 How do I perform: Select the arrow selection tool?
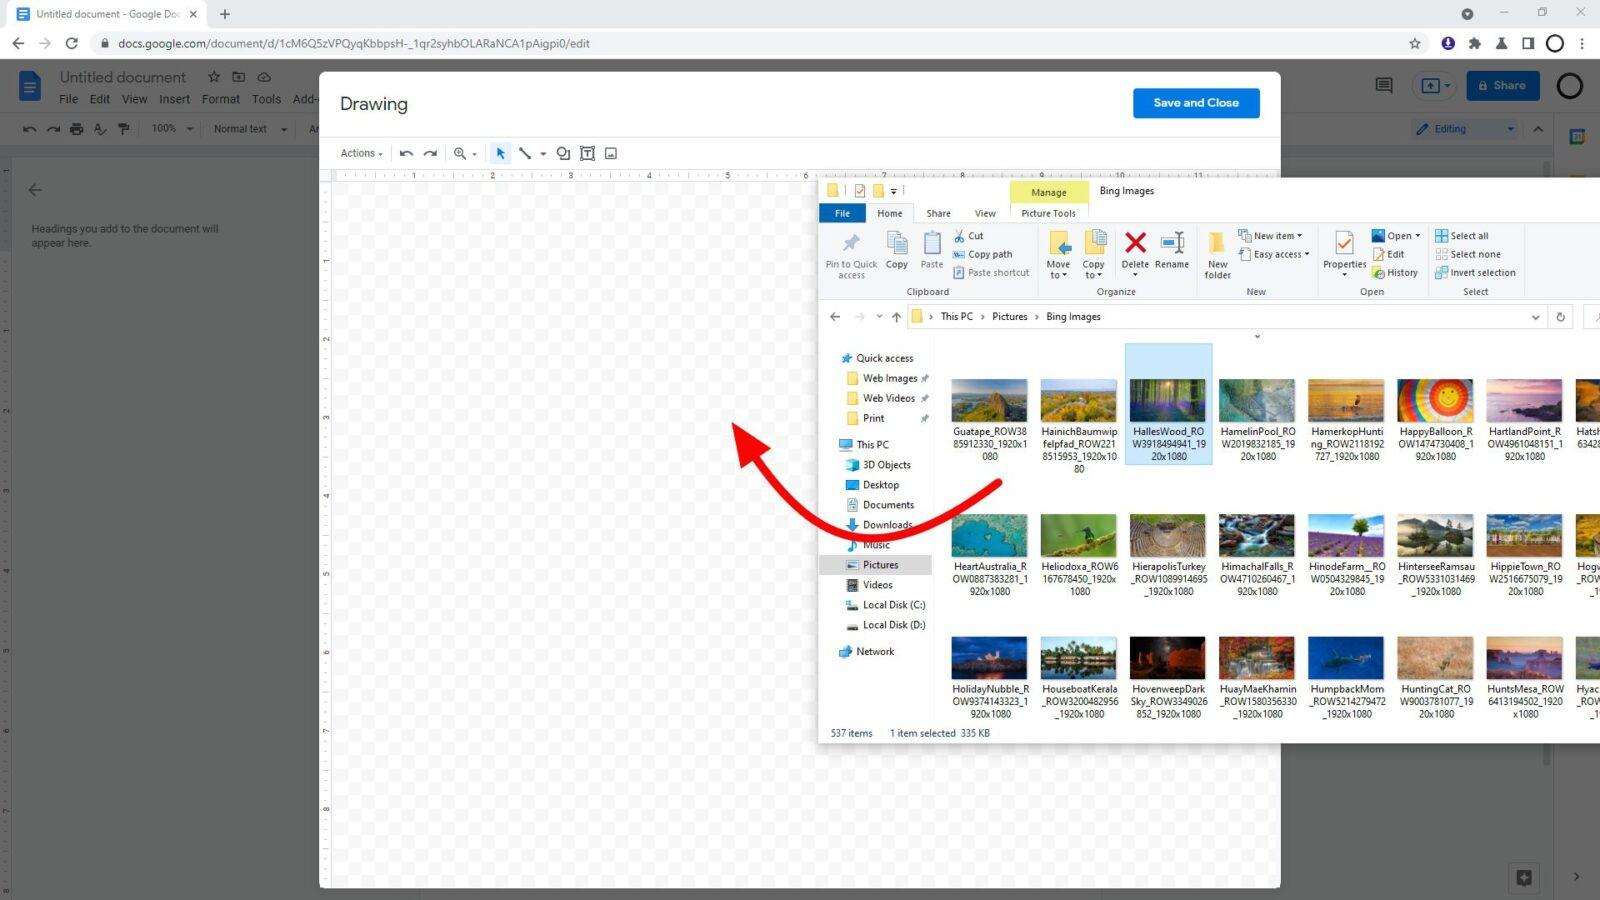[500, 153]
